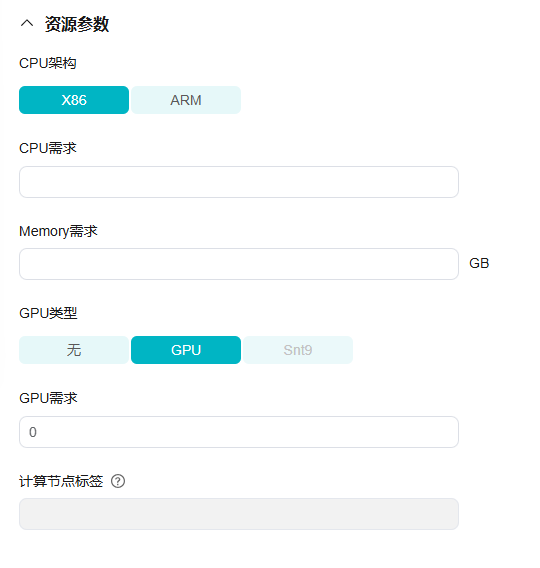The height and width of the screenshot is (568, 540).
Task: Focus the CPU需求 input field
Action: (x=239, y=182)
